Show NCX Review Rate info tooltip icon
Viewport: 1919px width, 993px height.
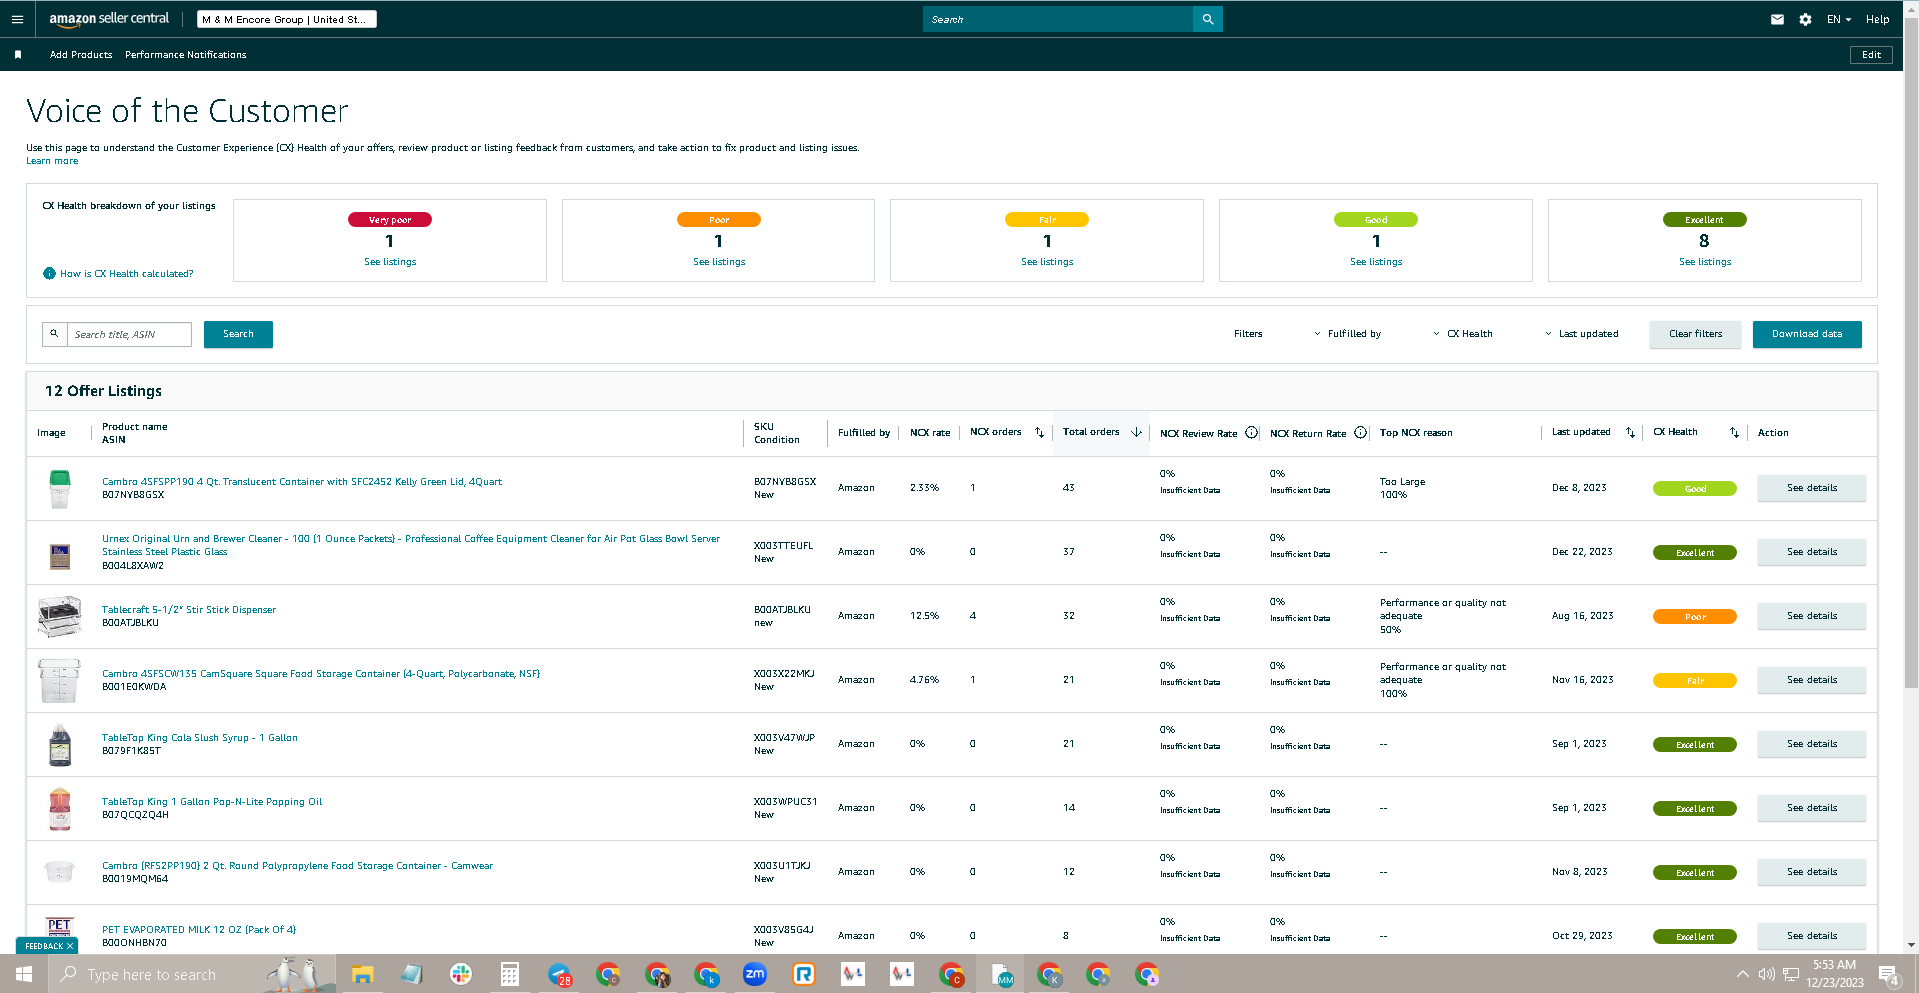pos(1251,433)
